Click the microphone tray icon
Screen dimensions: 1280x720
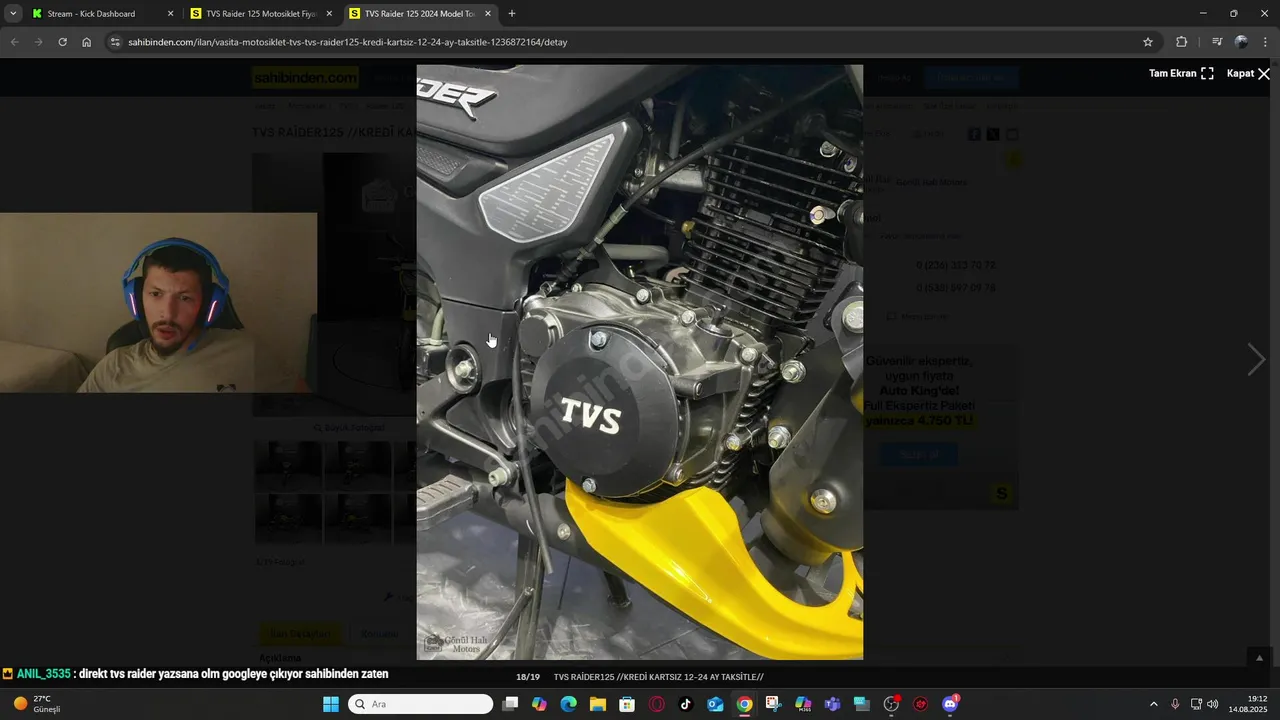[1175, 704]
